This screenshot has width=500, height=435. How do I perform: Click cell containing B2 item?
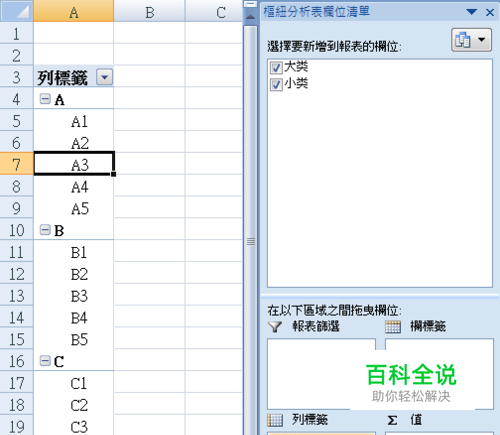tap(73, 273)
